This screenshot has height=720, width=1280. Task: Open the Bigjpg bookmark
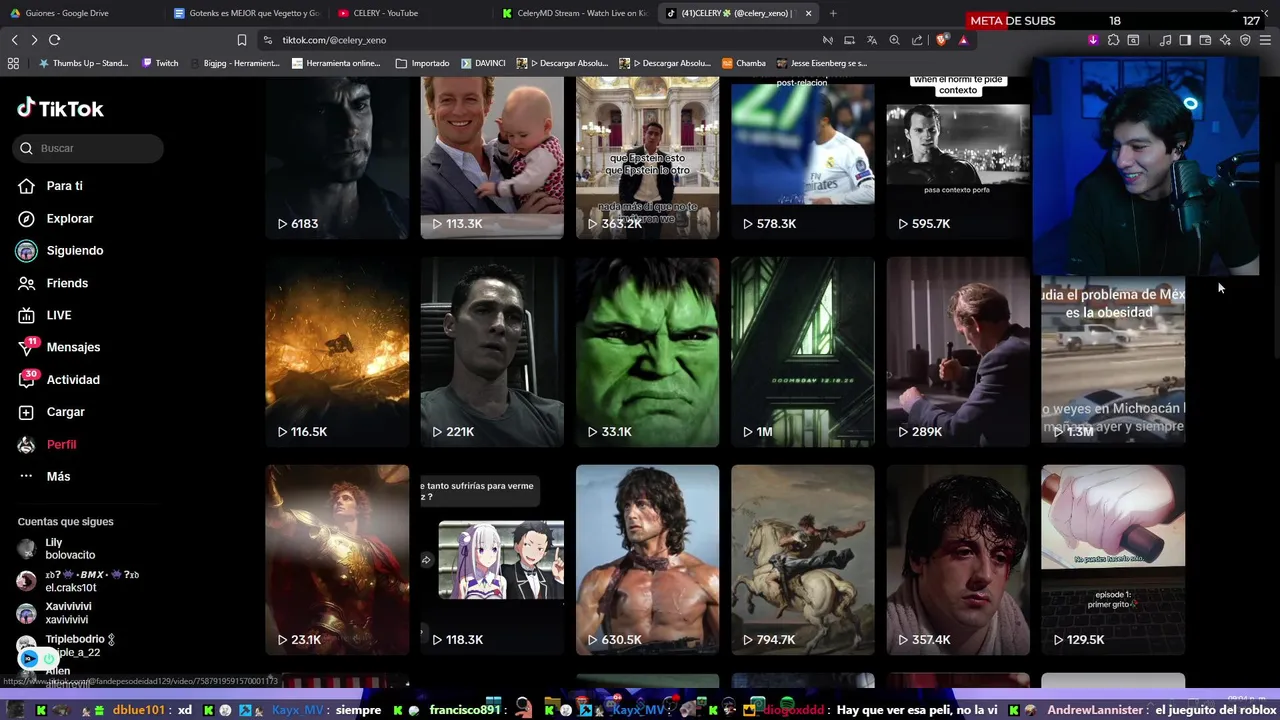[x=234, y=63]
